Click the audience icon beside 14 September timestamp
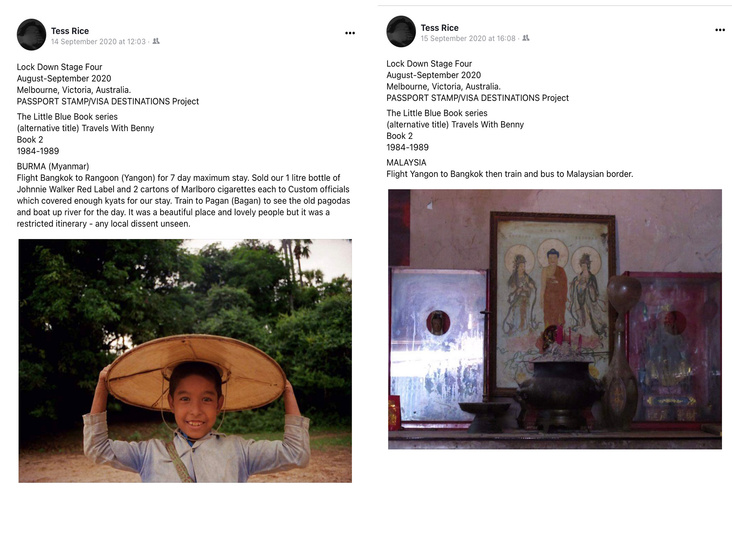Screen dimensions: 732x549 (156, 41)
